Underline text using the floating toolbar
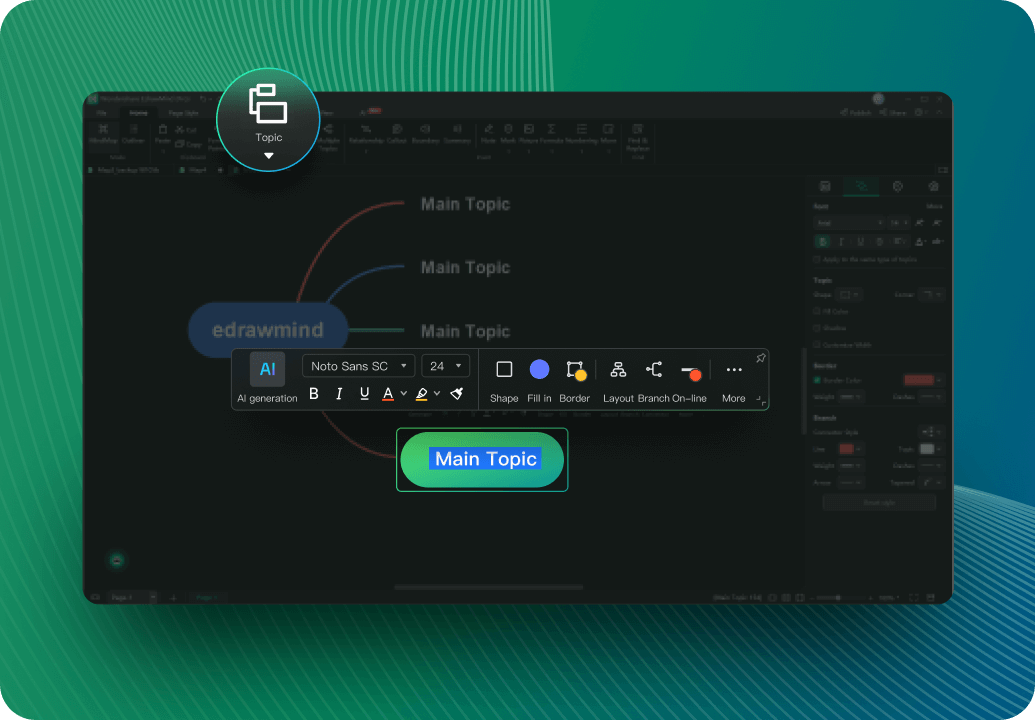 pos(364,393)
